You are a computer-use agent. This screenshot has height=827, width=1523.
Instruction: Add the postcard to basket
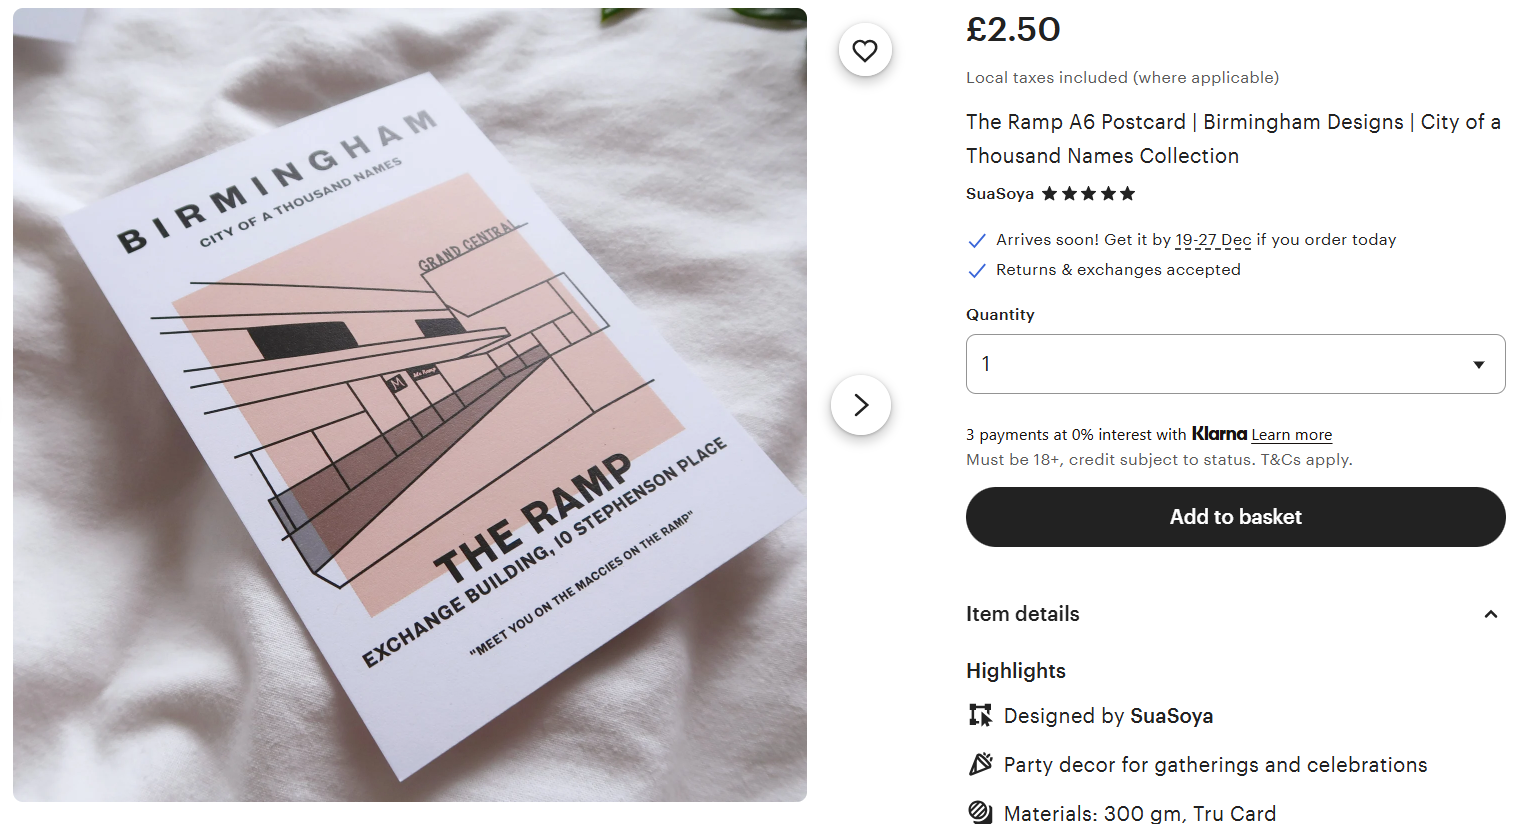(1235, 517)
